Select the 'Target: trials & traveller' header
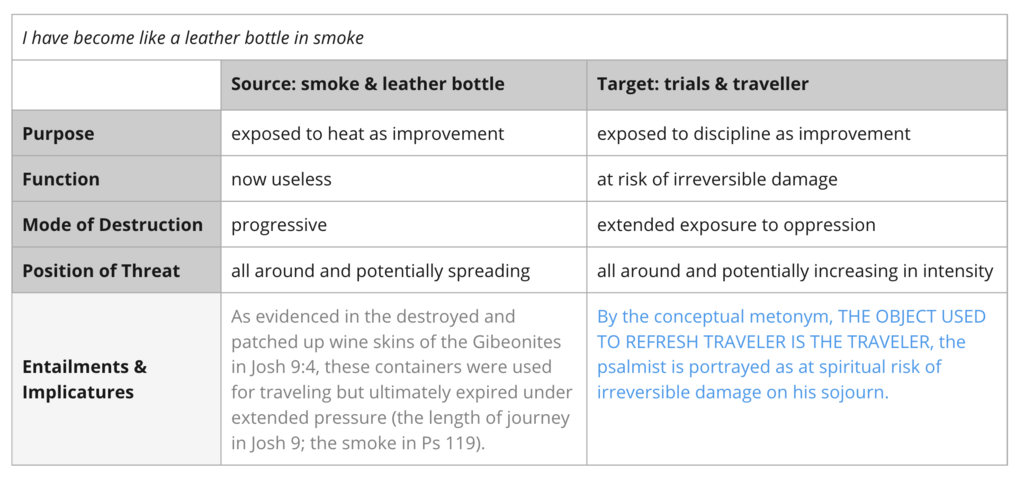1024x481 pixels. [702, 84]
